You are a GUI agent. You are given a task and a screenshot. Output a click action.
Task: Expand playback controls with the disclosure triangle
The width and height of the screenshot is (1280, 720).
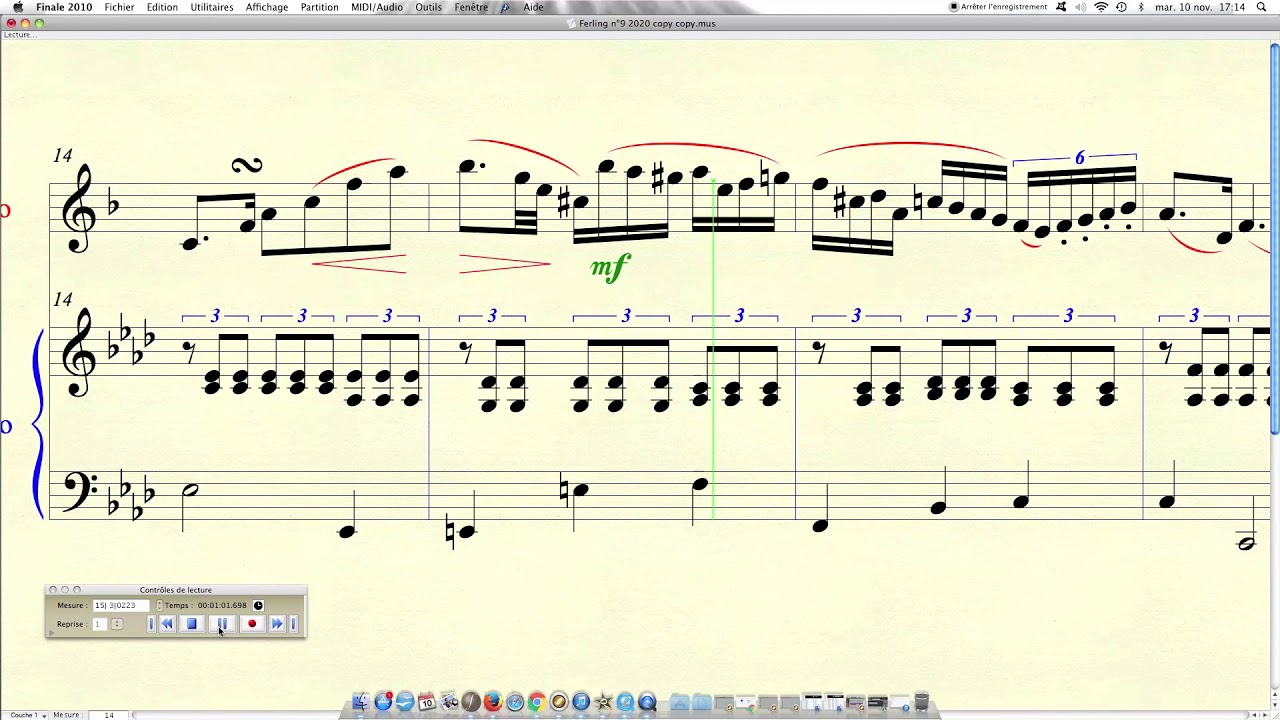[50, 632]
